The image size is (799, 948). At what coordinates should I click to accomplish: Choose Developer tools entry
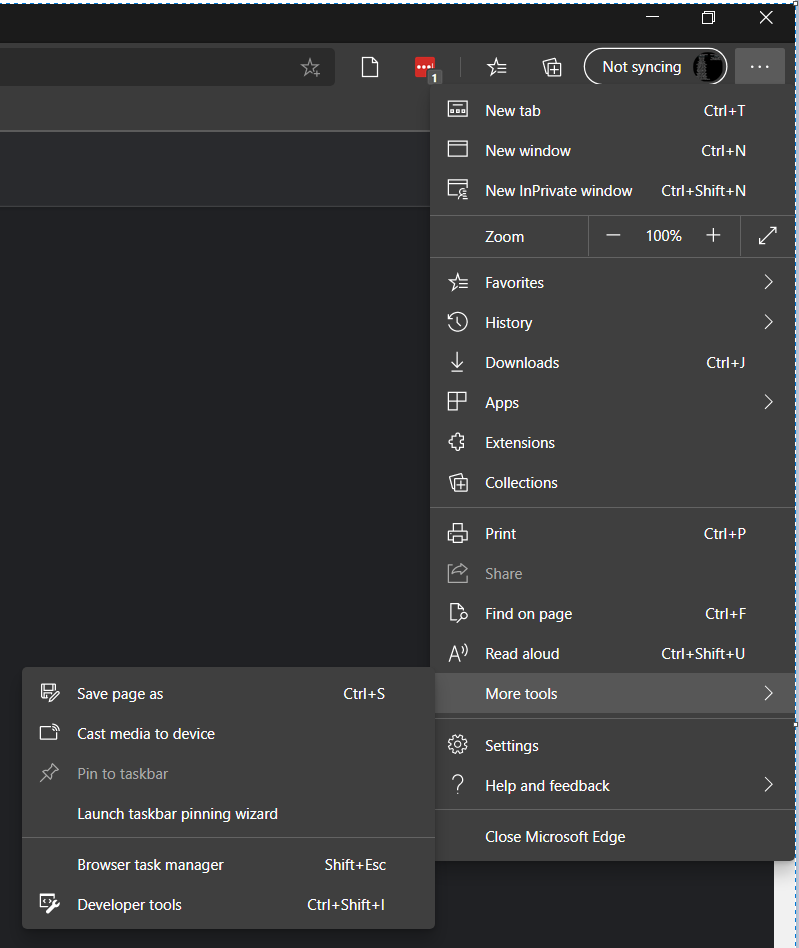click(228, 904)
